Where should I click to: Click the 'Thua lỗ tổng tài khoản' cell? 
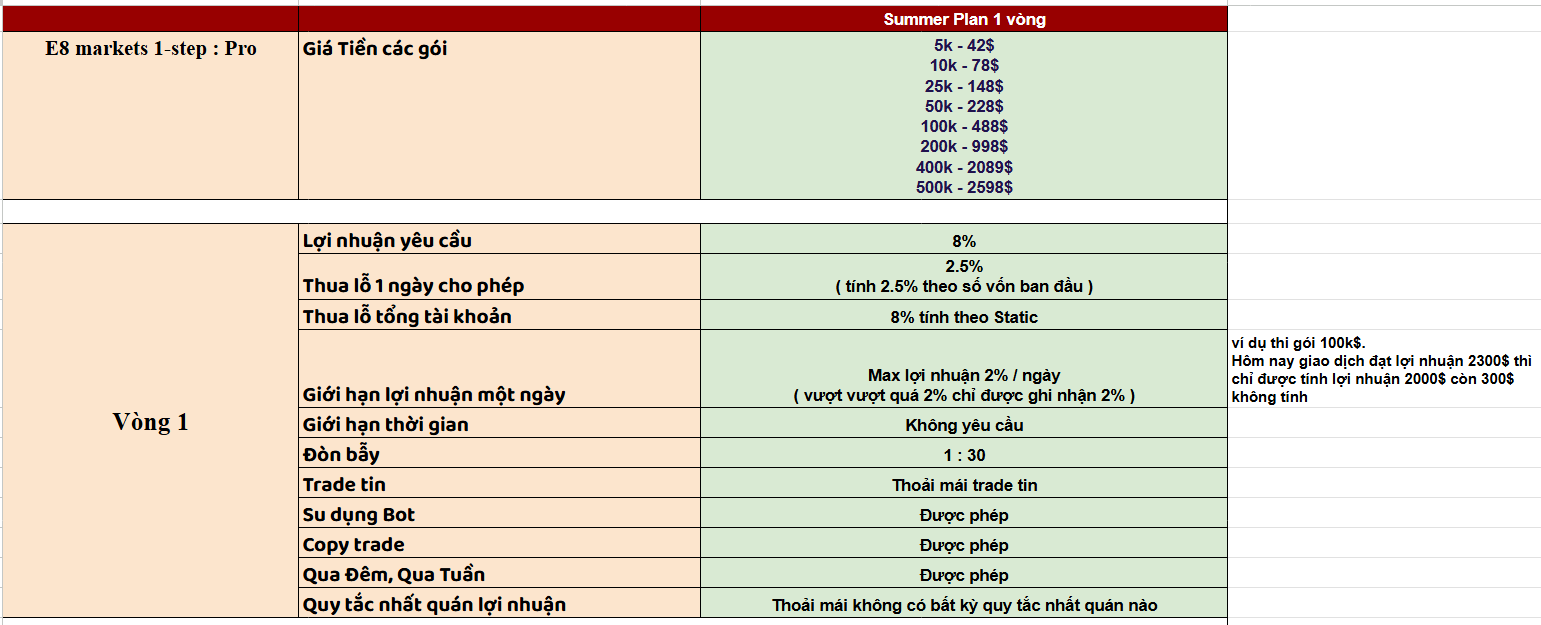pyautogui.click(x=499, y=315)
